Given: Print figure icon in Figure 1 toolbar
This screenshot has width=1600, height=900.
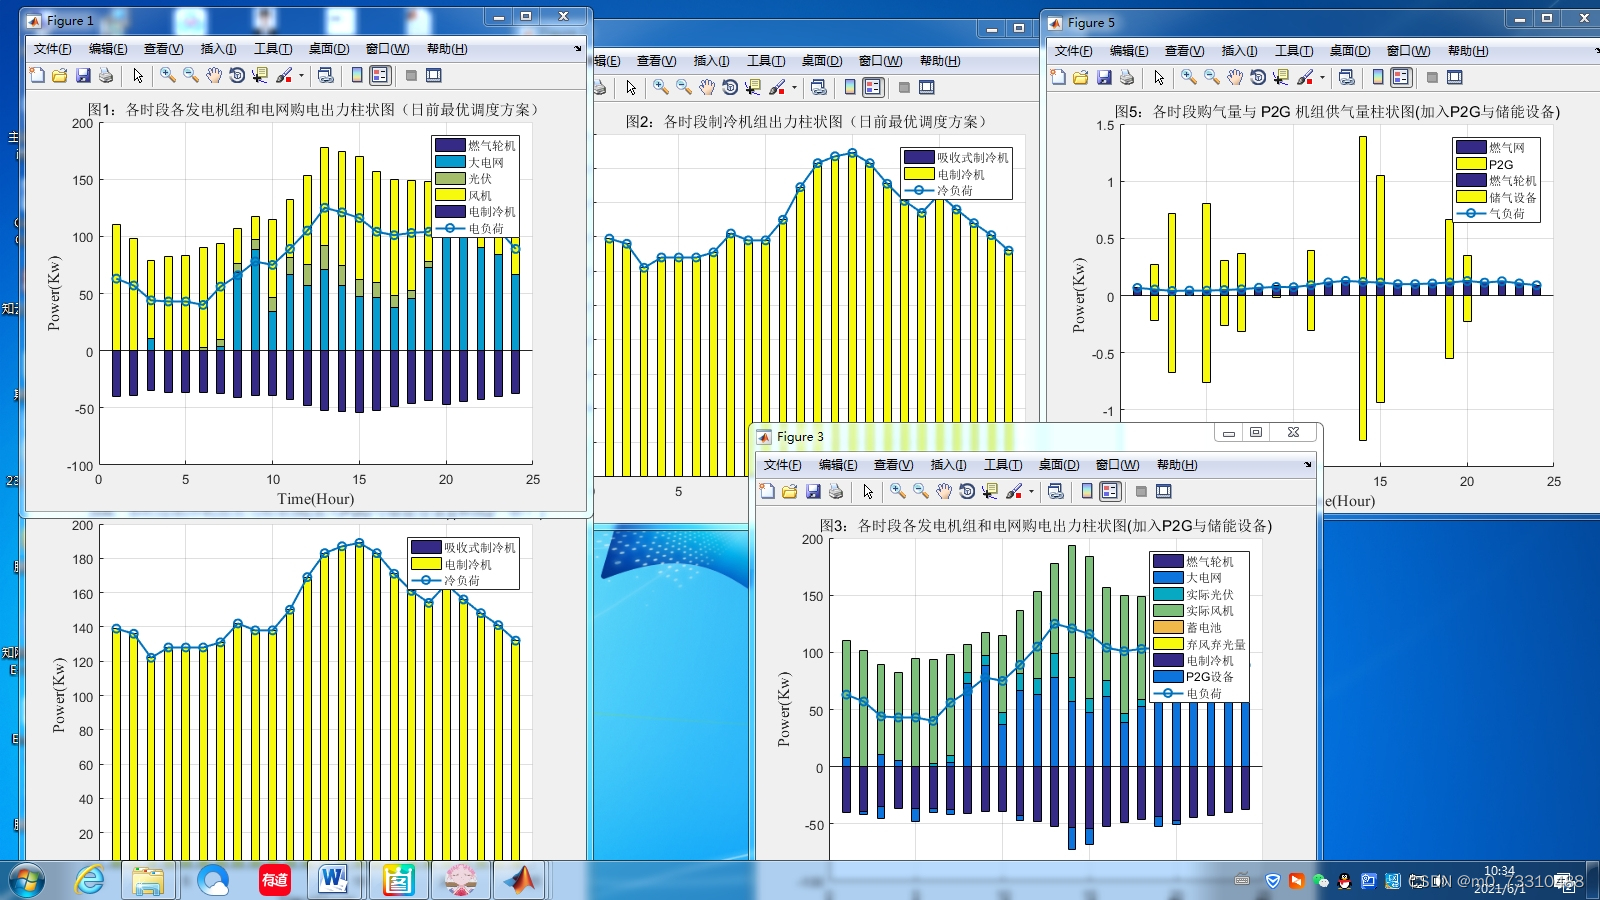Looking at the screenshot, I should [106, 75].
